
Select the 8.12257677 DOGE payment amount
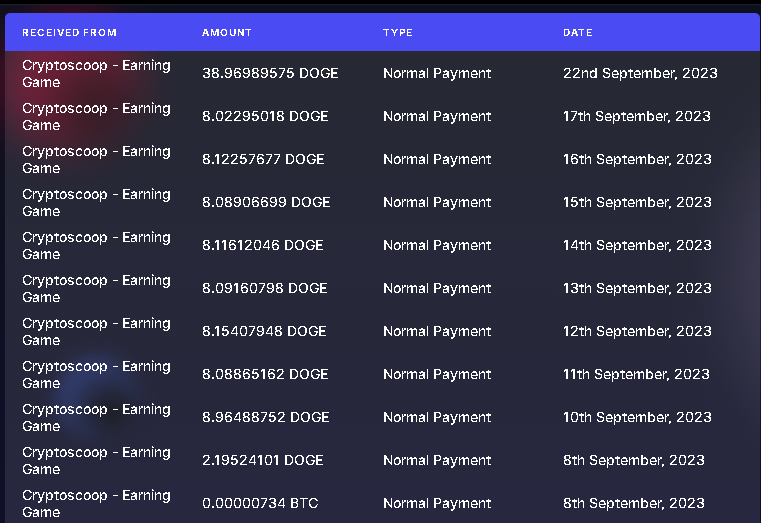pyautogui.click(x=263, y=159)
